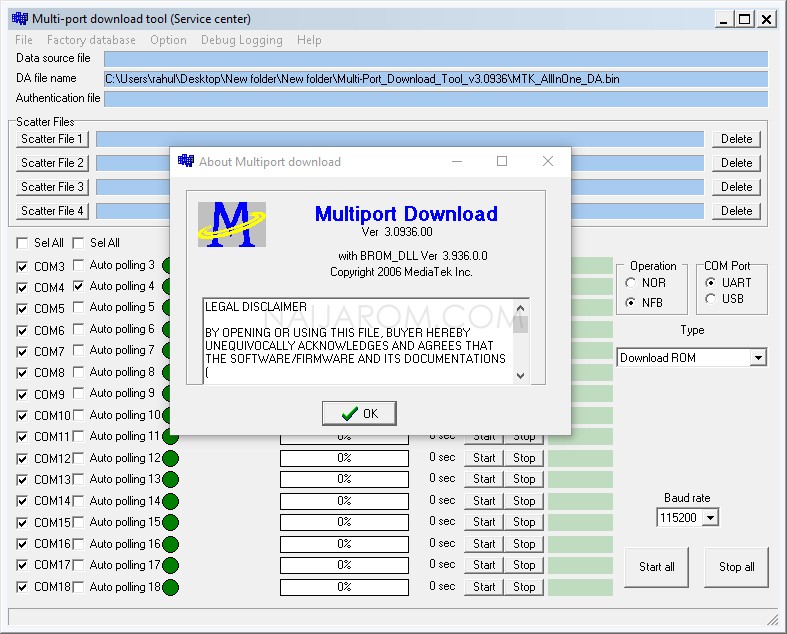This screenshot has width=787, height=634.
Task: Enable Auto polling 7 checkbox
Action: click(78, 350)
